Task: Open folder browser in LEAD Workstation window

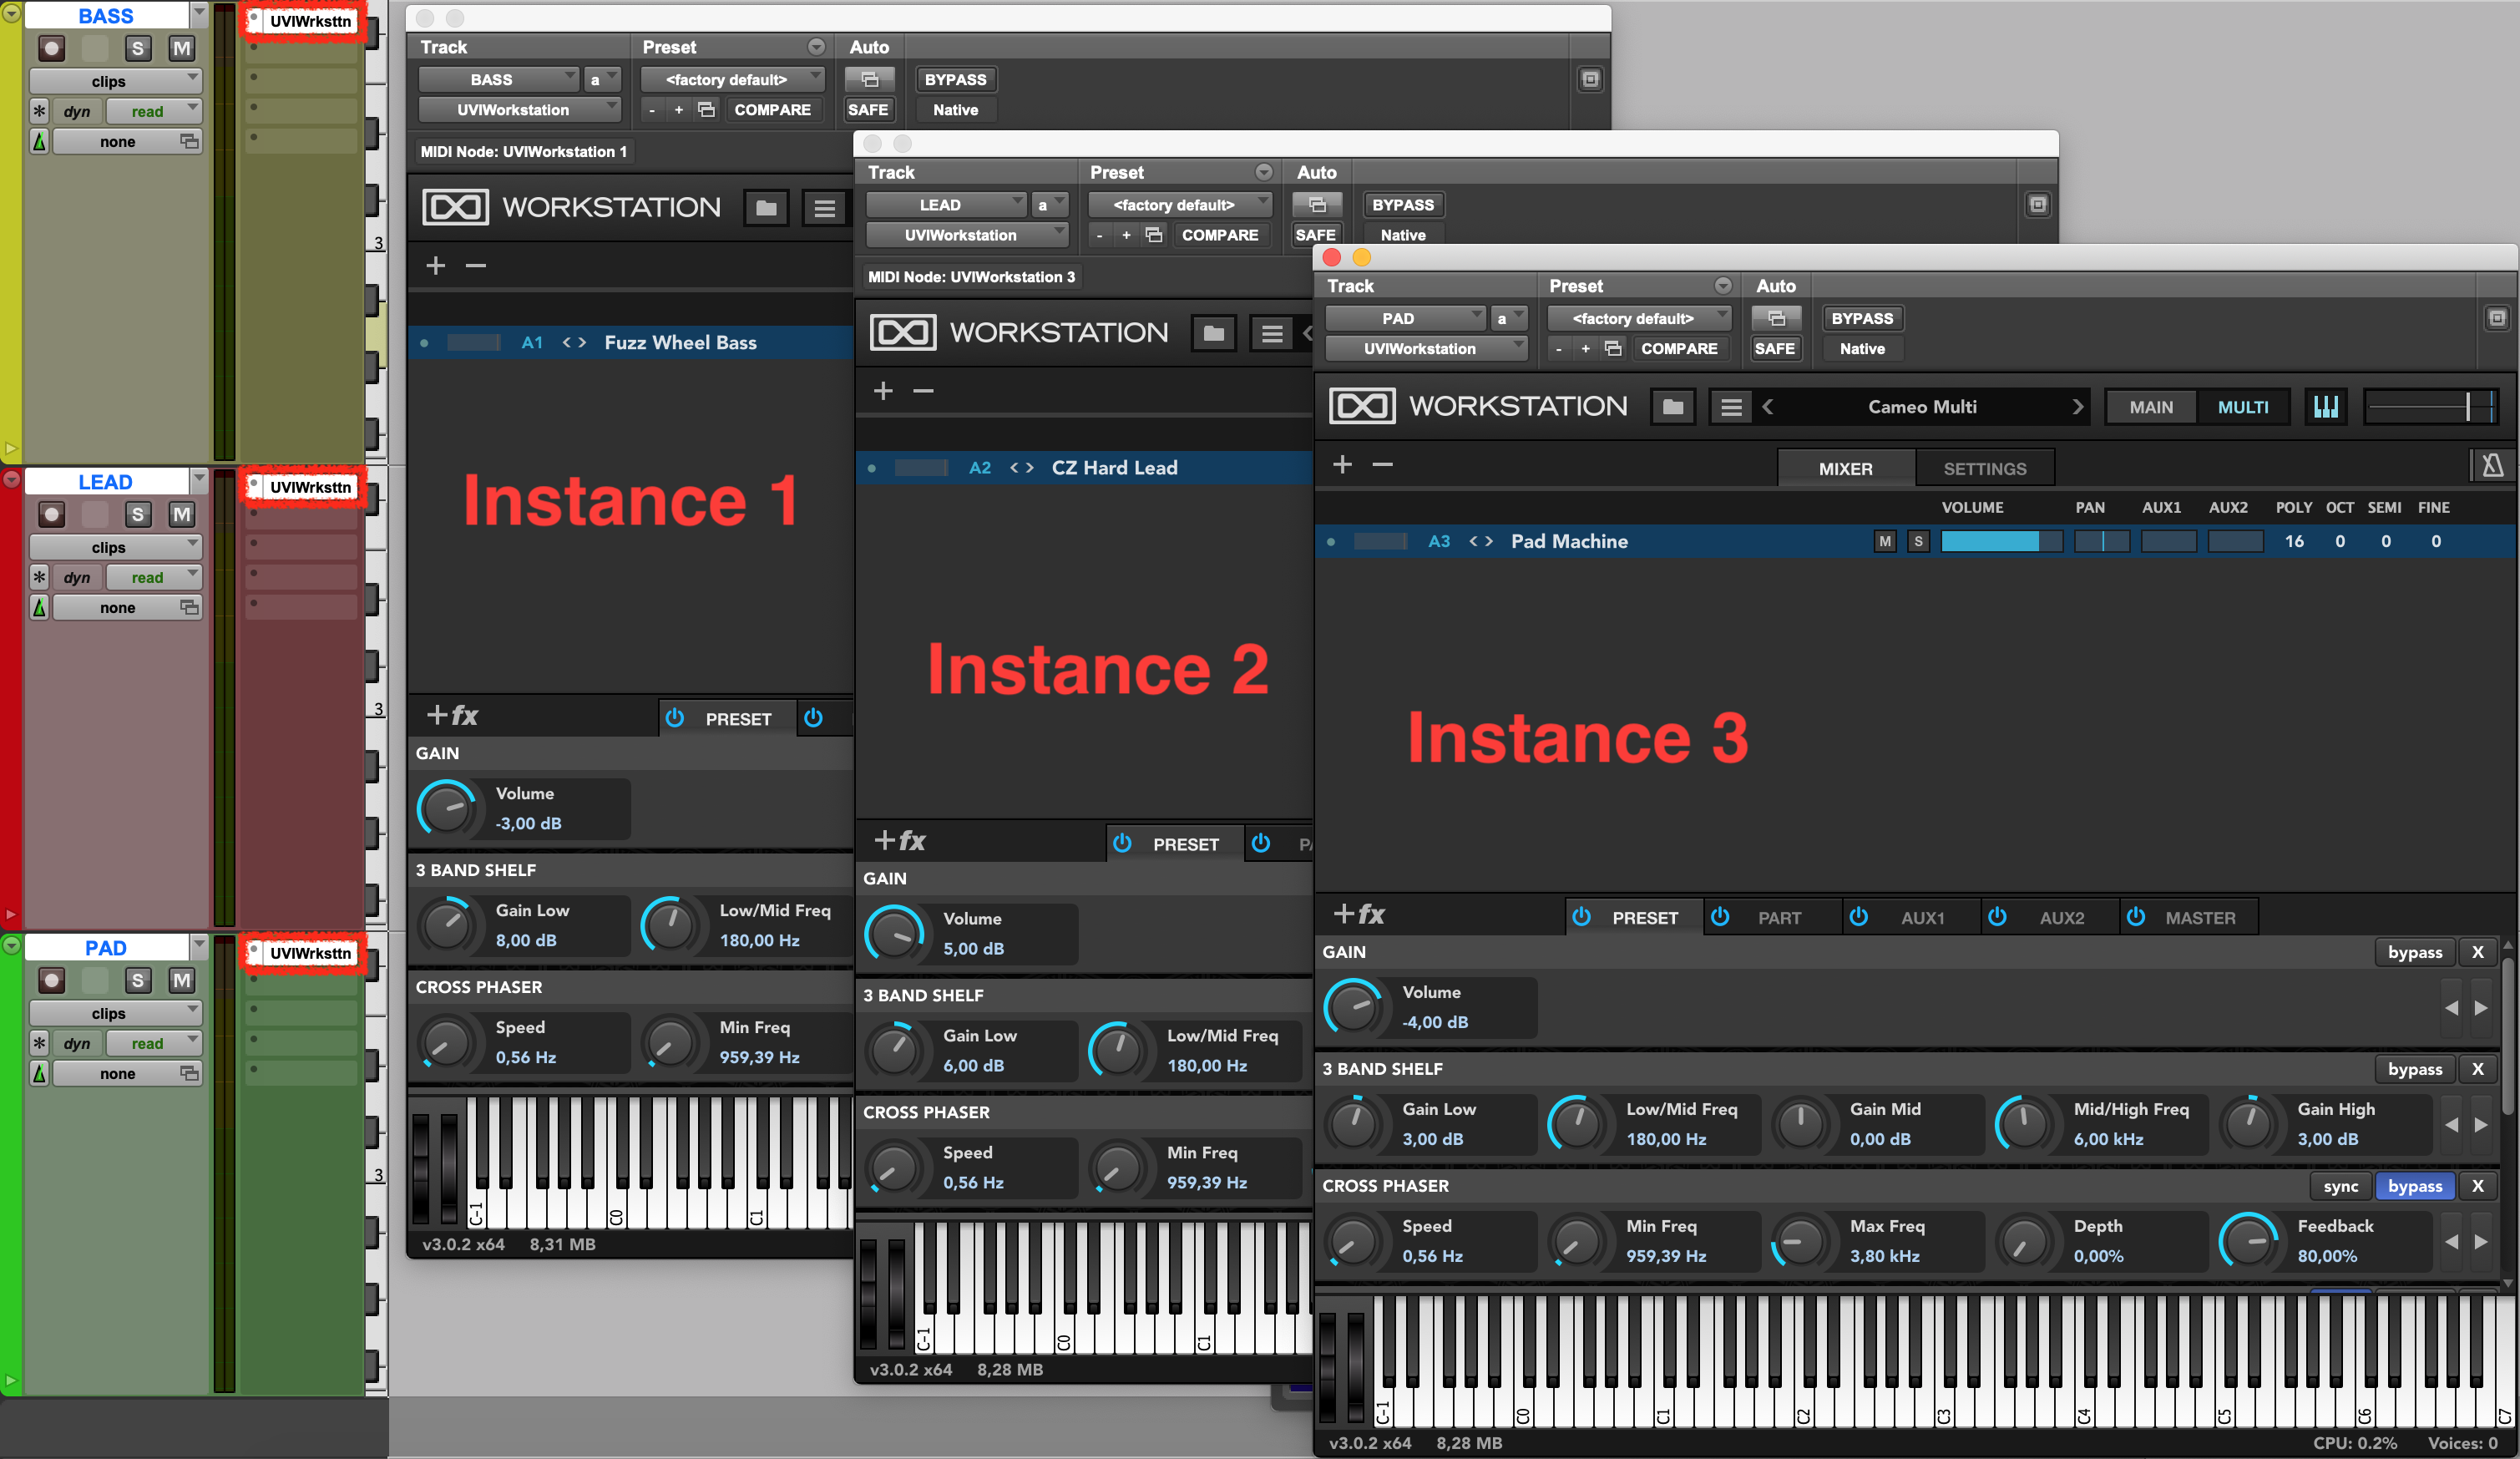Action: tap(1213, 333)
